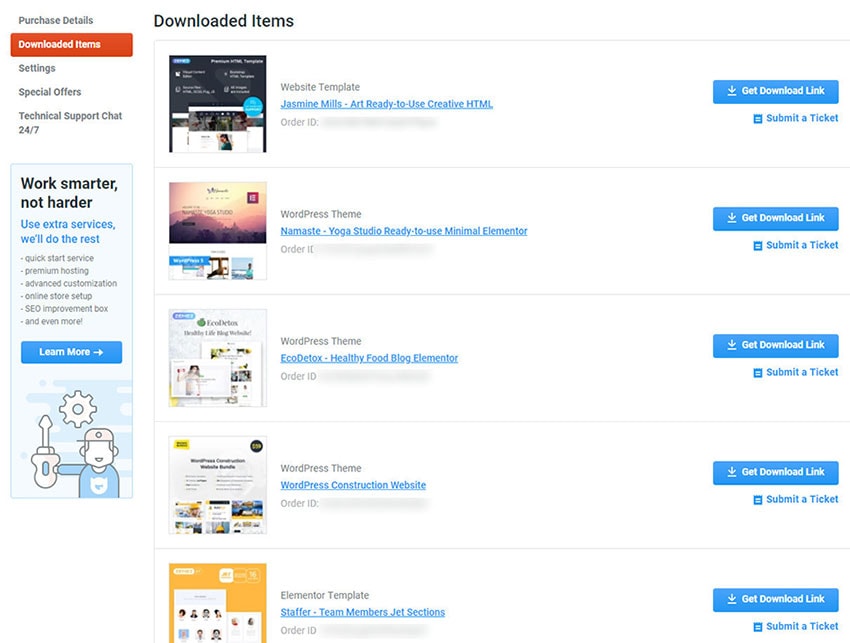The image size is (850, 643).
Task: Open Namaste Yoga Studio Elementor link
Action: coord(404,231)
